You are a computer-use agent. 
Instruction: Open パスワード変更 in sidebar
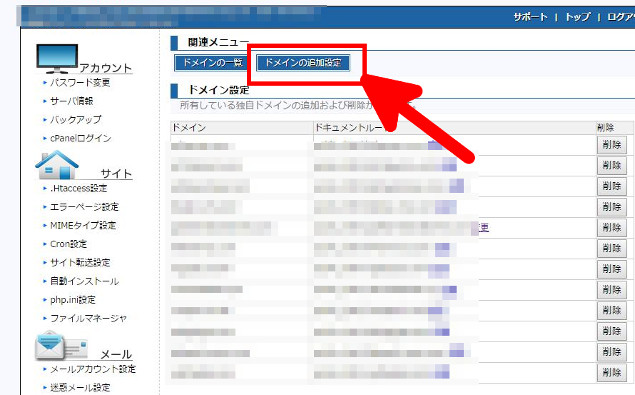point(80,83)
